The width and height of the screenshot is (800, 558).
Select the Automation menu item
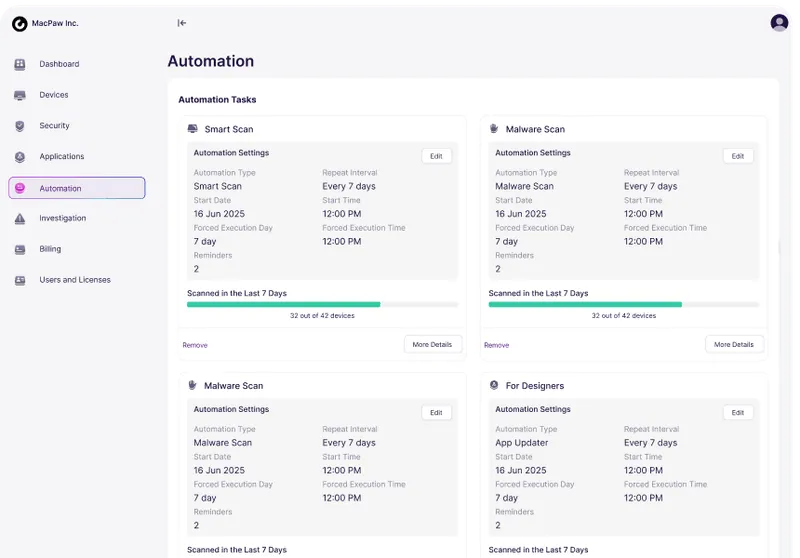(77, 188)
